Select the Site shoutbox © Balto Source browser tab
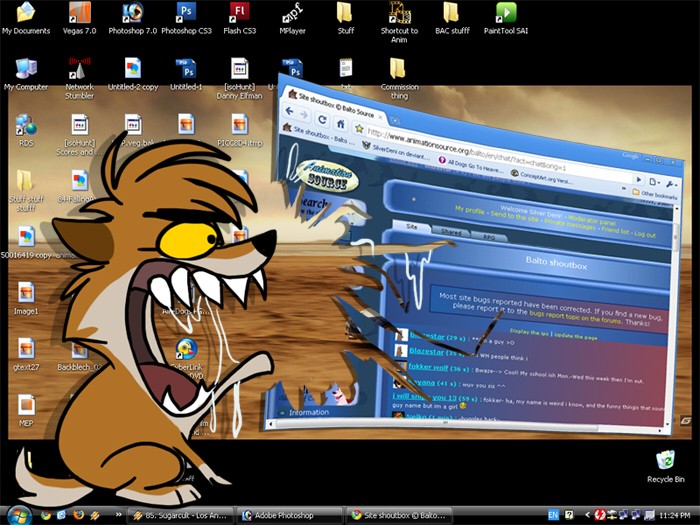The width and height of the screenshot is (700, 525). 336,105
